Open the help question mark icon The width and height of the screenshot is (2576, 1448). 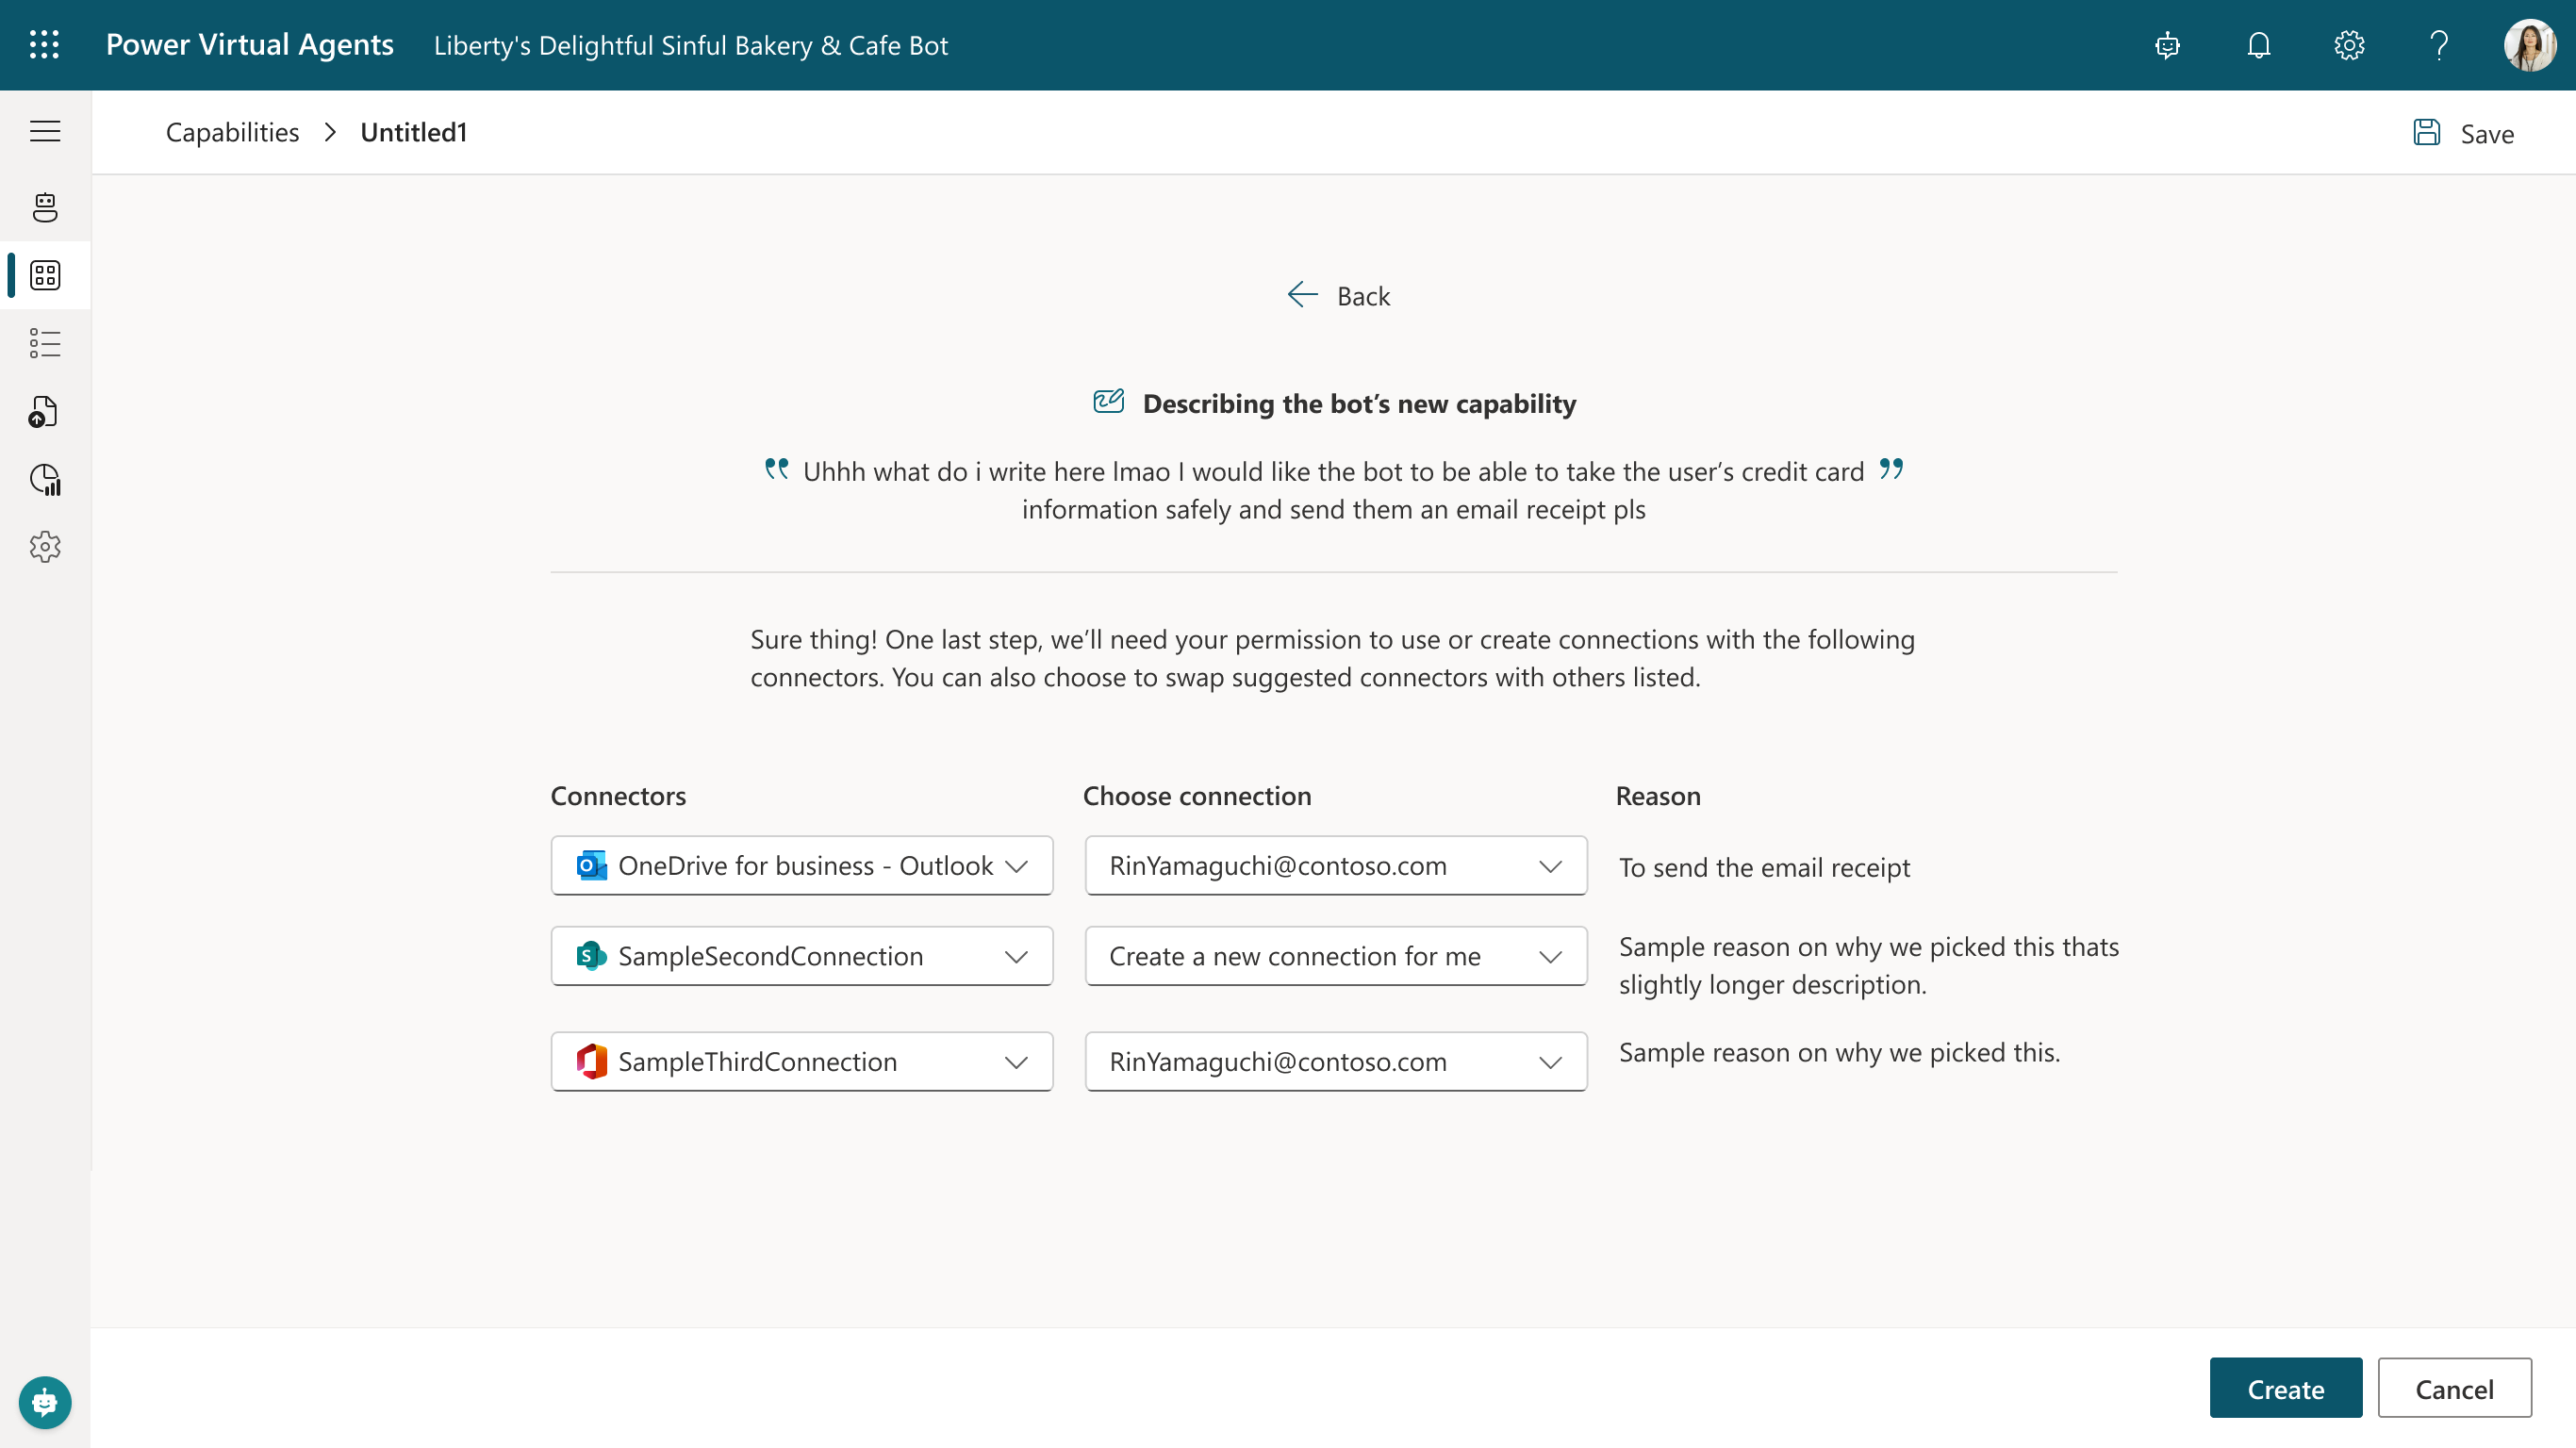tap(2438, 45)
